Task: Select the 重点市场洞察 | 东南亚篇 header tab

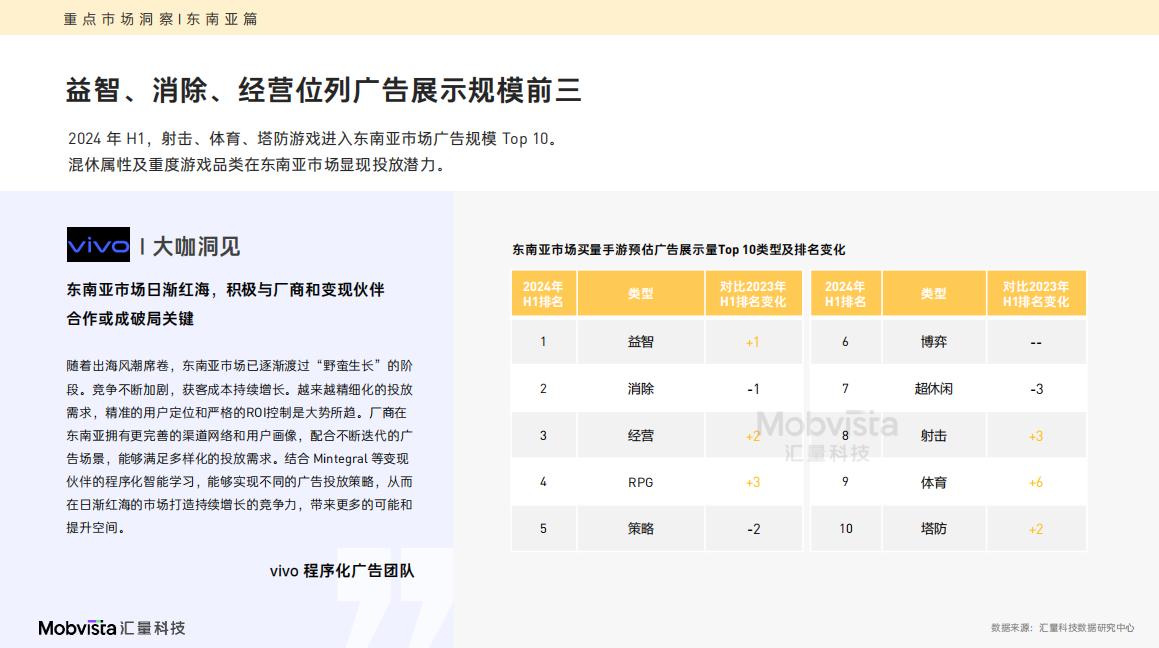Action: [x=160, y=19]
